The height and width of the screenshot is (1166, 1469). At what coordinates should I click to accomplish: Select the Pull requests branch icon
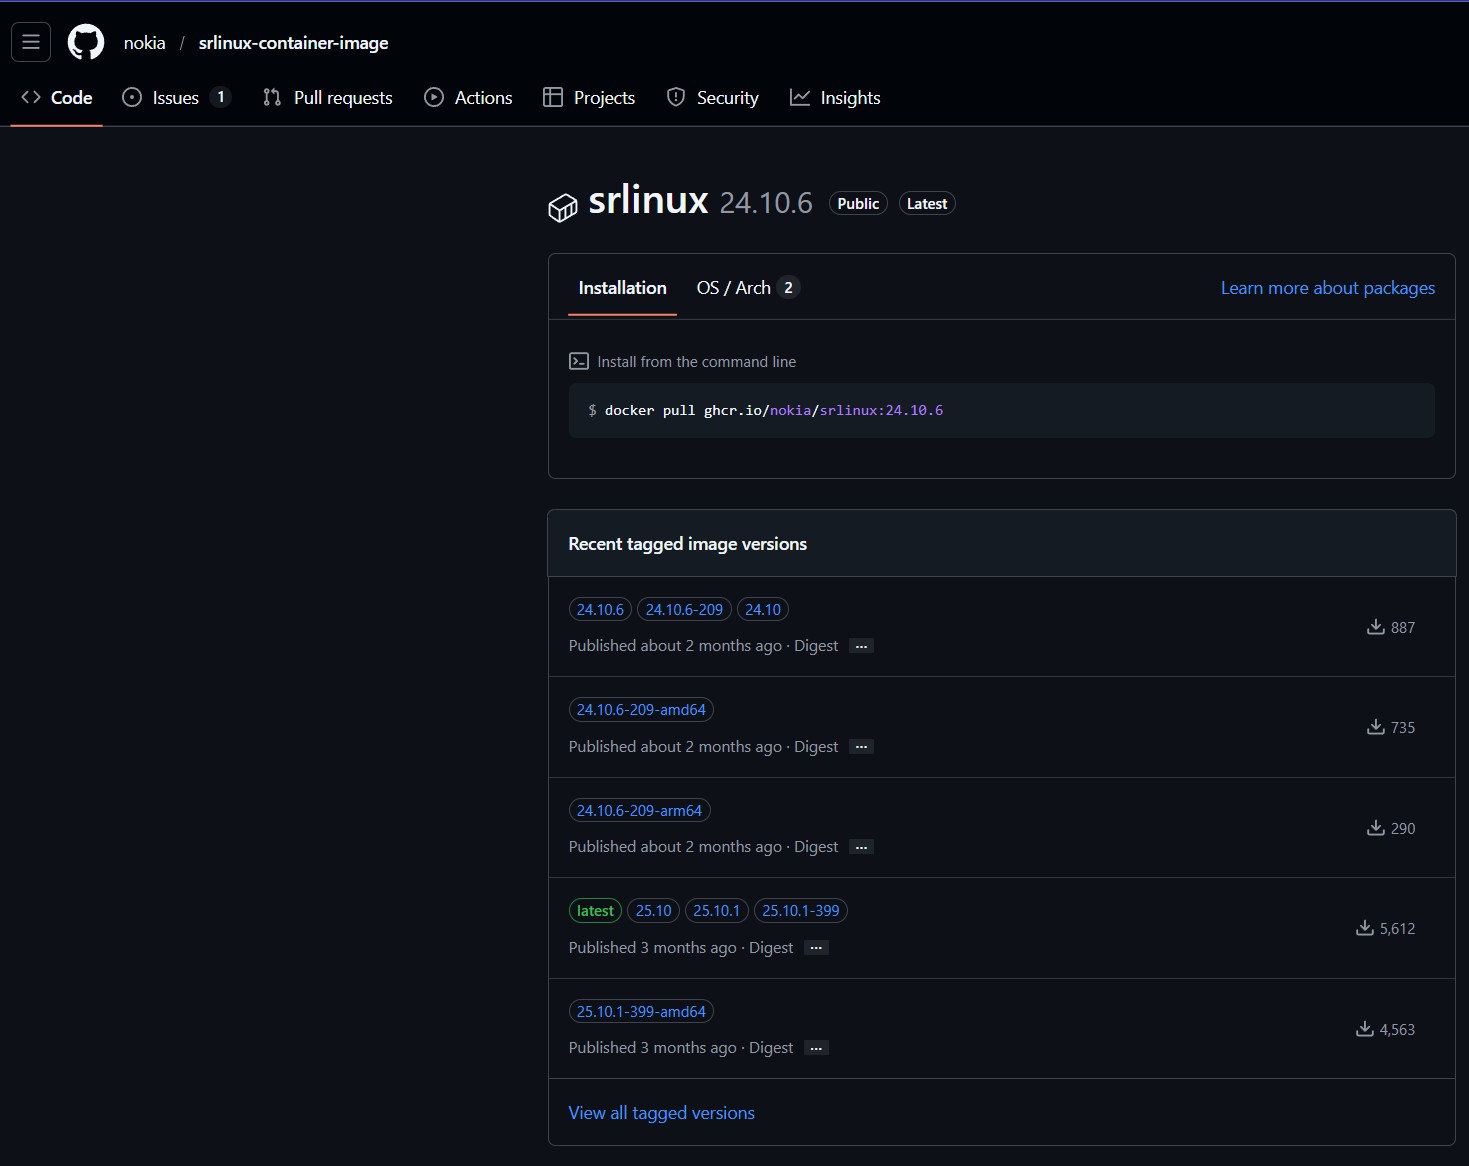(x=271, y=97)
